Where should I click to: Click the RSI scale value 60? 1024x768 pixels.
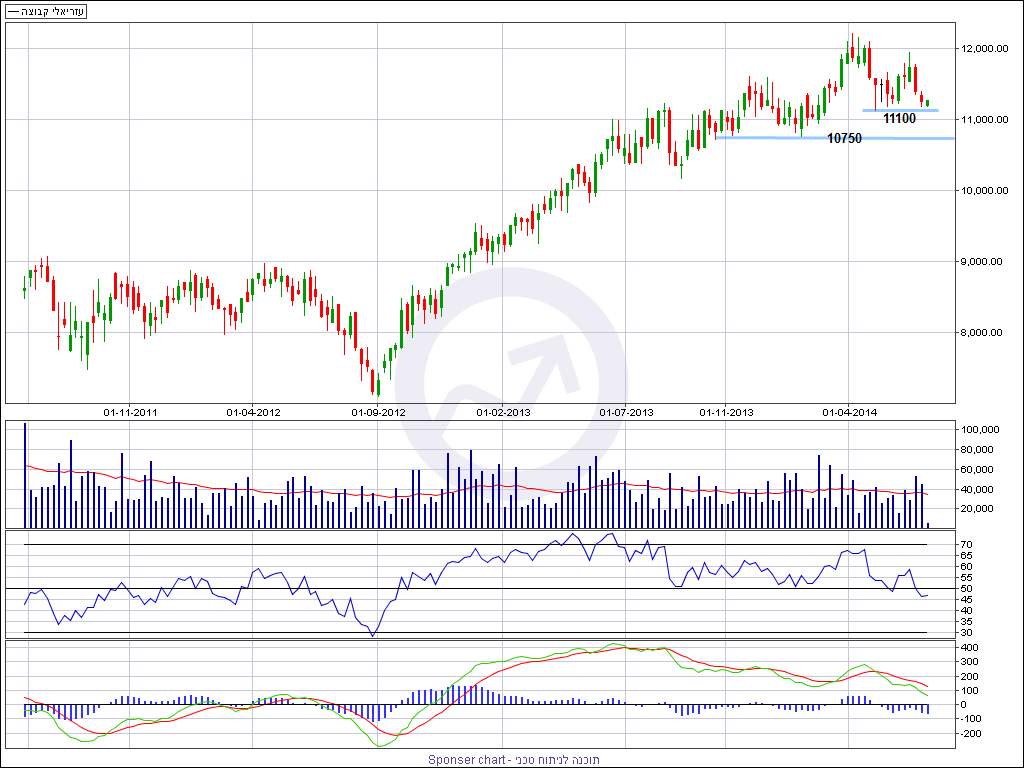(966, 567)
